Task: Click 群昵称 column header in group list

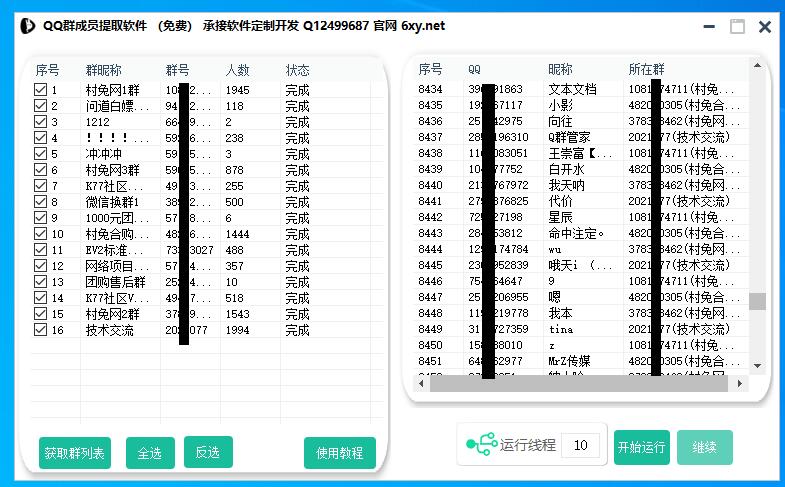Action: pyautogui.click(x=104, y=70)
